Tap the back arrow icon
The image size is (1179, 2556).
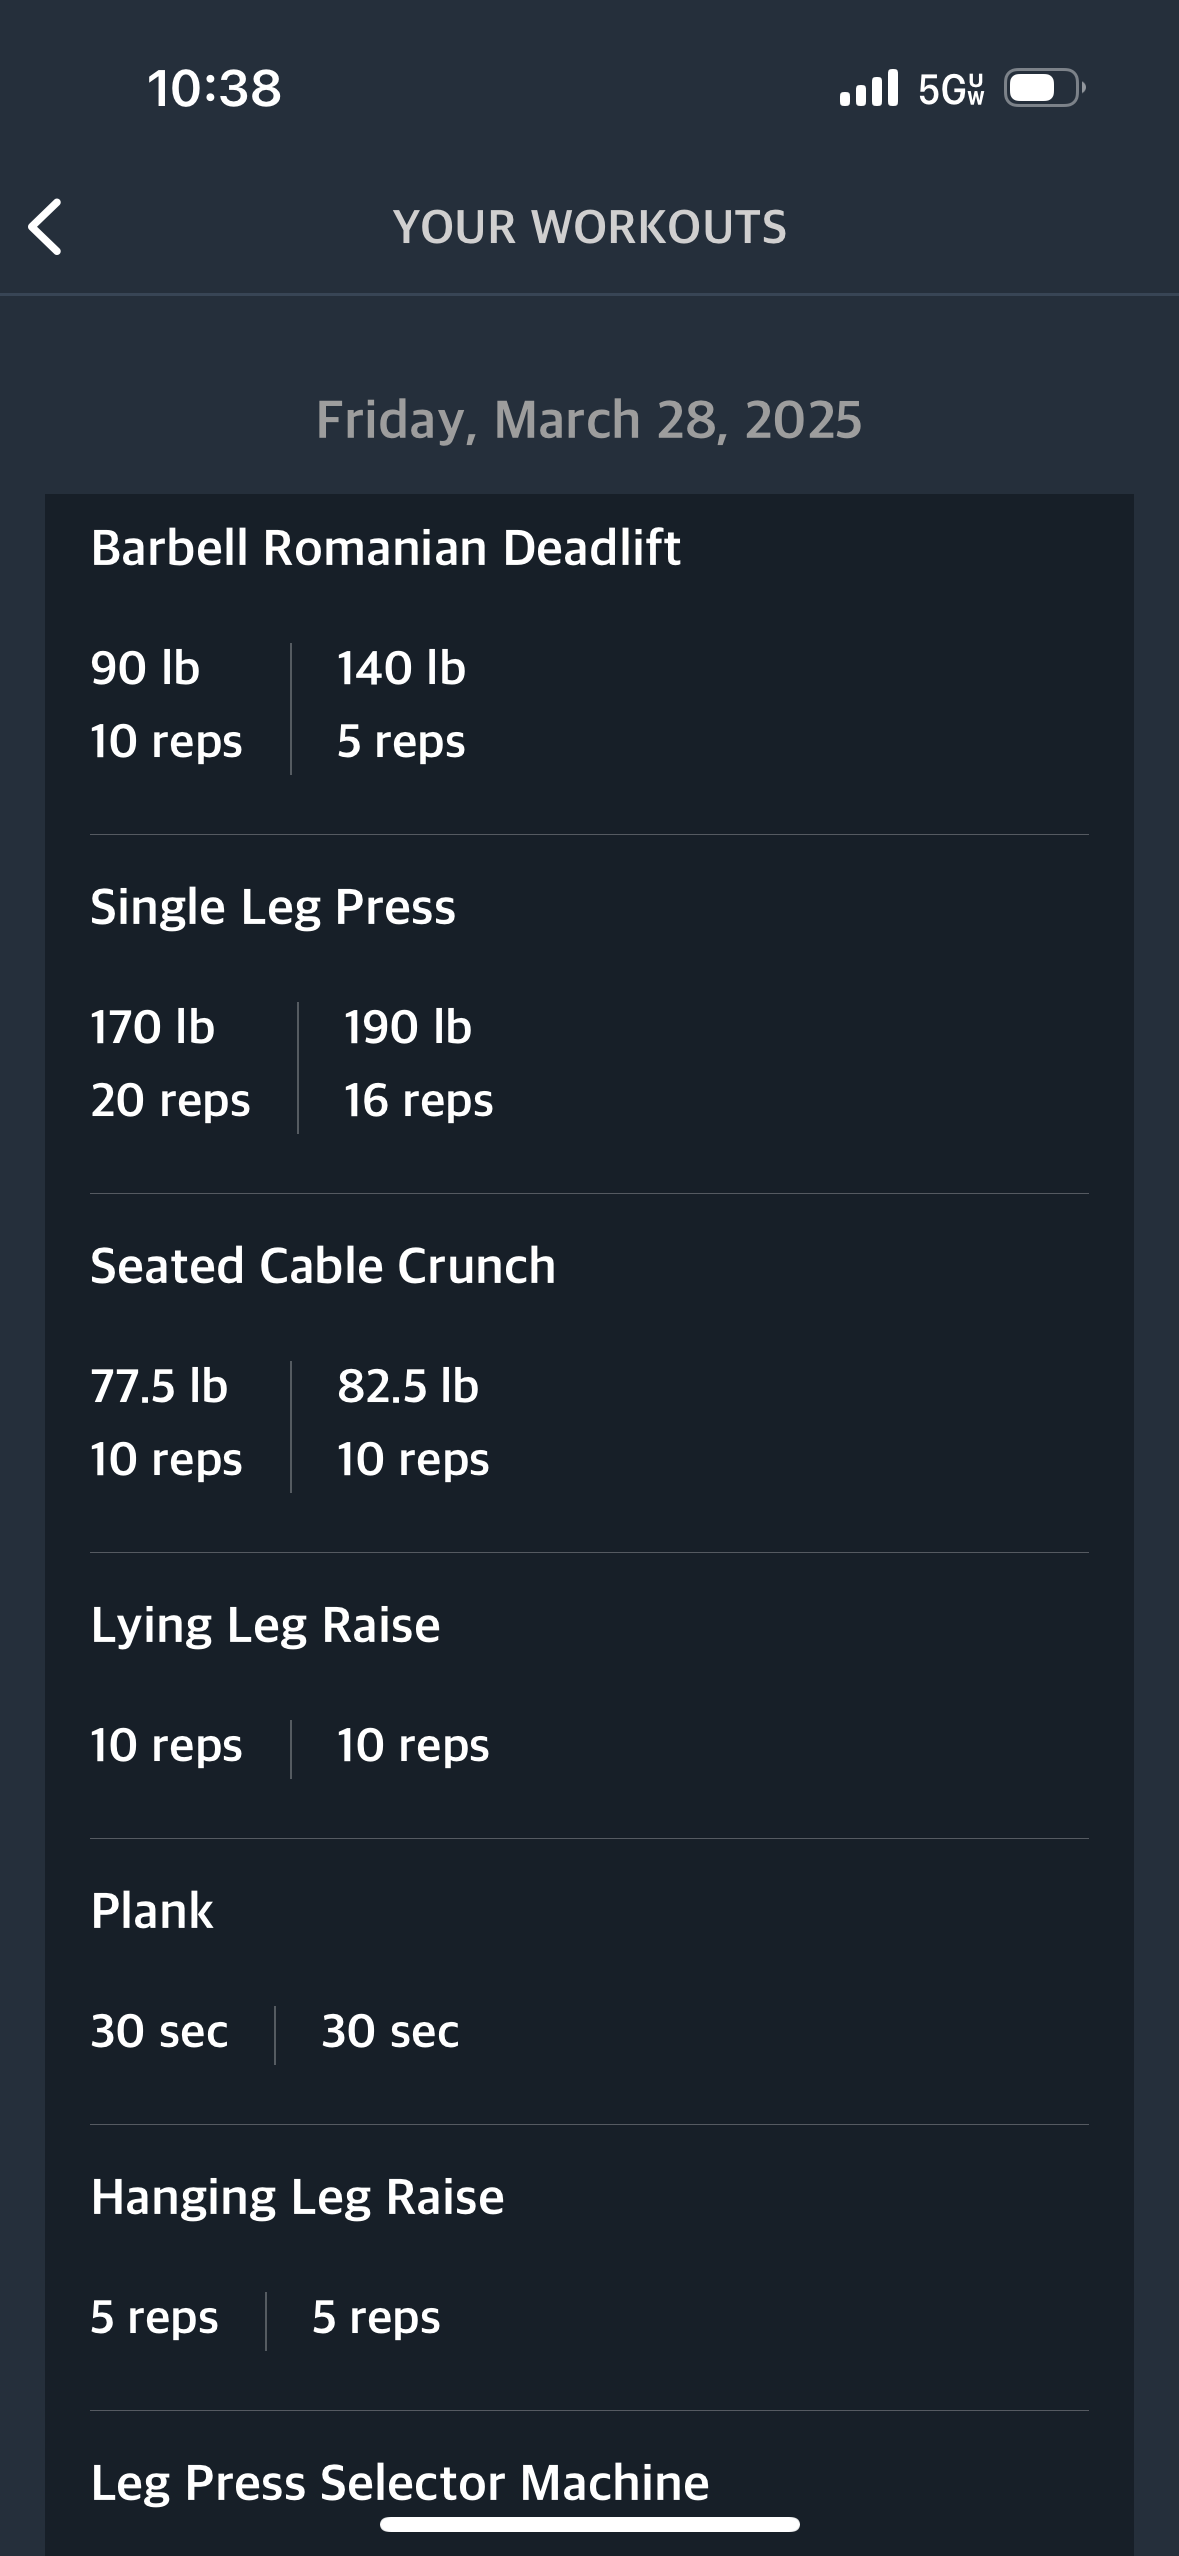[45, 227]
